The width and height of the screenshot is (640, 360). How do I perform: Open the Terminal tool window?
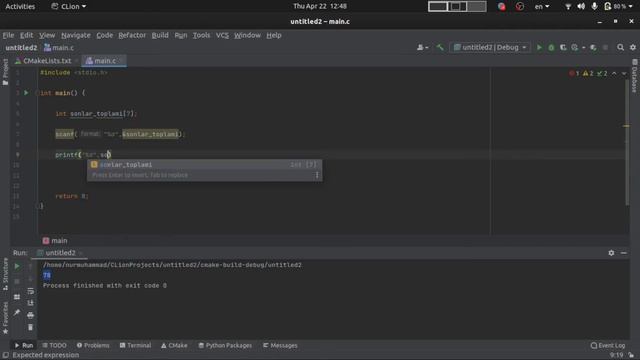(135, 345)
